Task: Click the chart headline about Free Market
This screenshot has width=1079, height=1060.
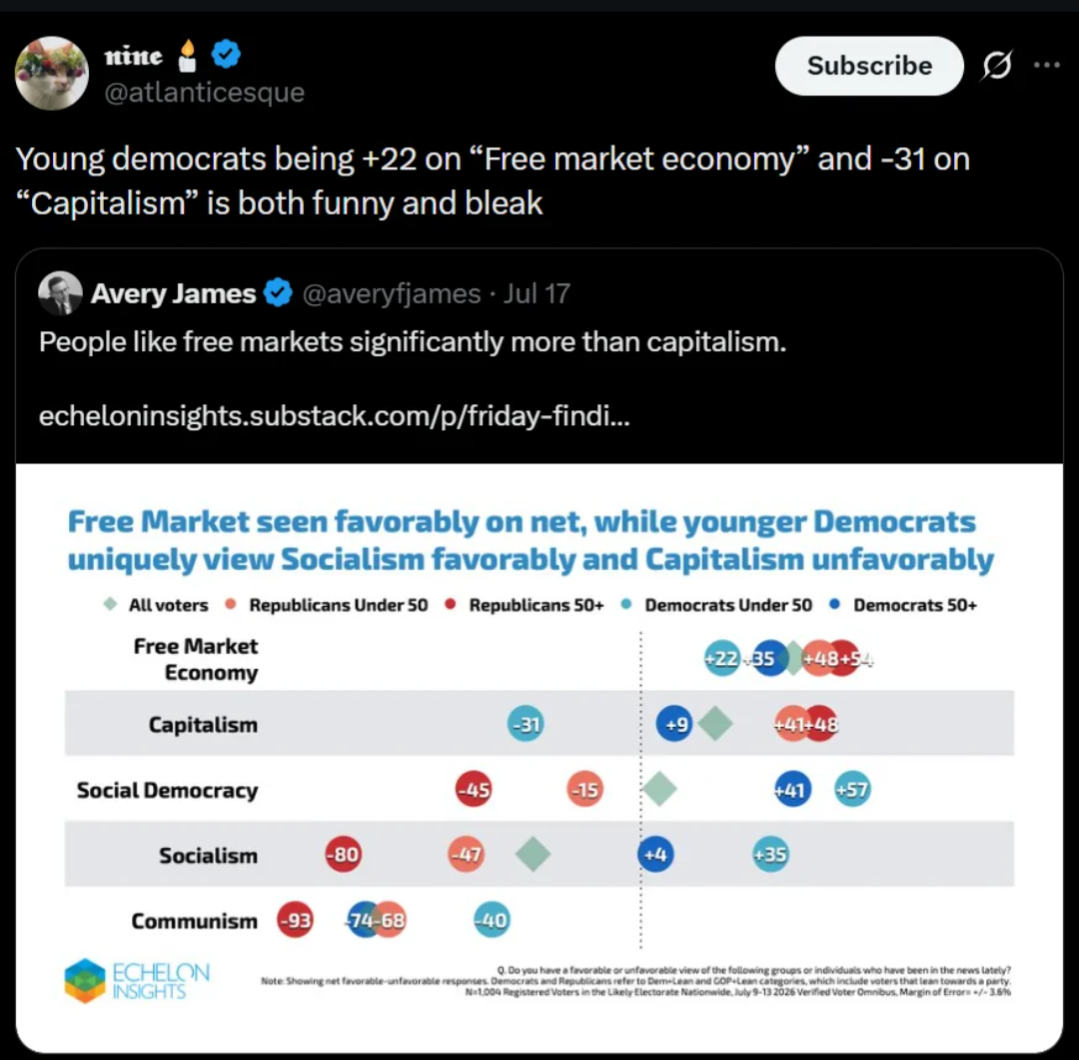Action: click(x=531, y=540)
